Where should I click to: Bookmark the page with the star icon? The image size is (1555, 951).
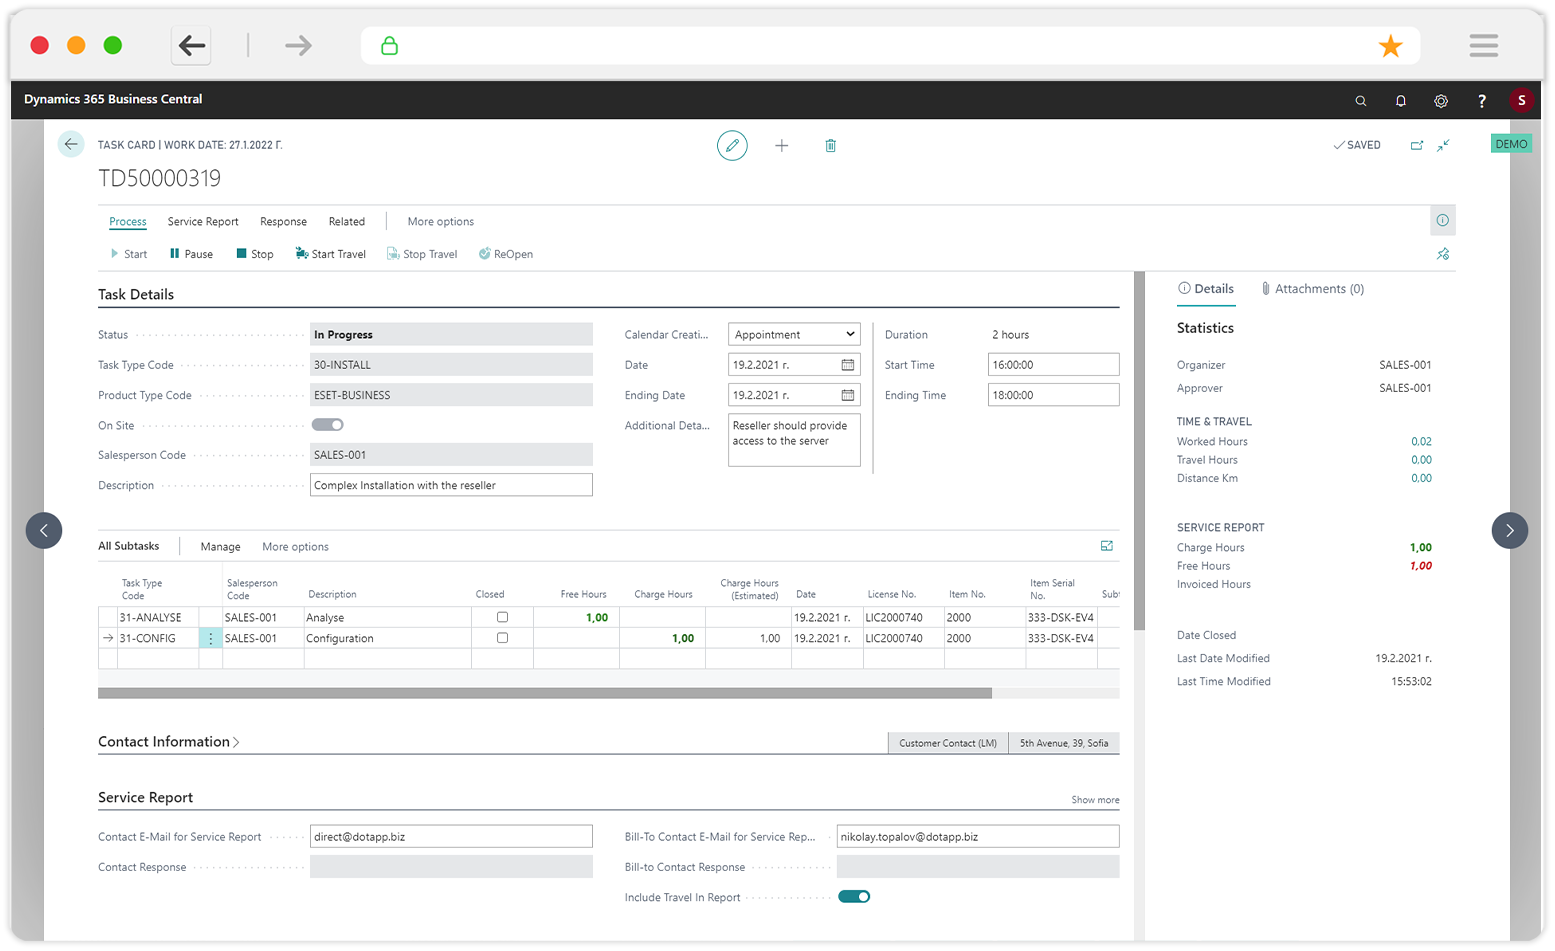[1390, 46]
